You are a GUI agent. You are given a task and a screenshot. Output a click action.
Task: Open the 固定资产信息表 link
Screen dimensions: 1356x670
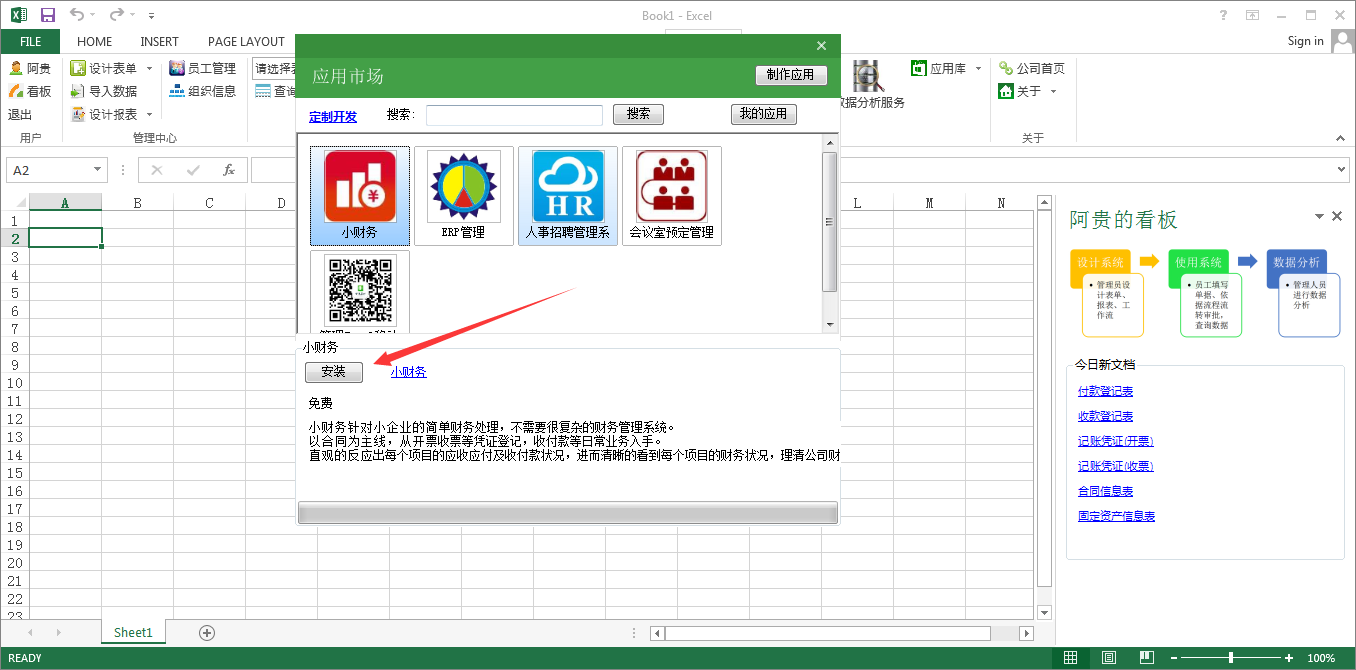(1116, 516)
